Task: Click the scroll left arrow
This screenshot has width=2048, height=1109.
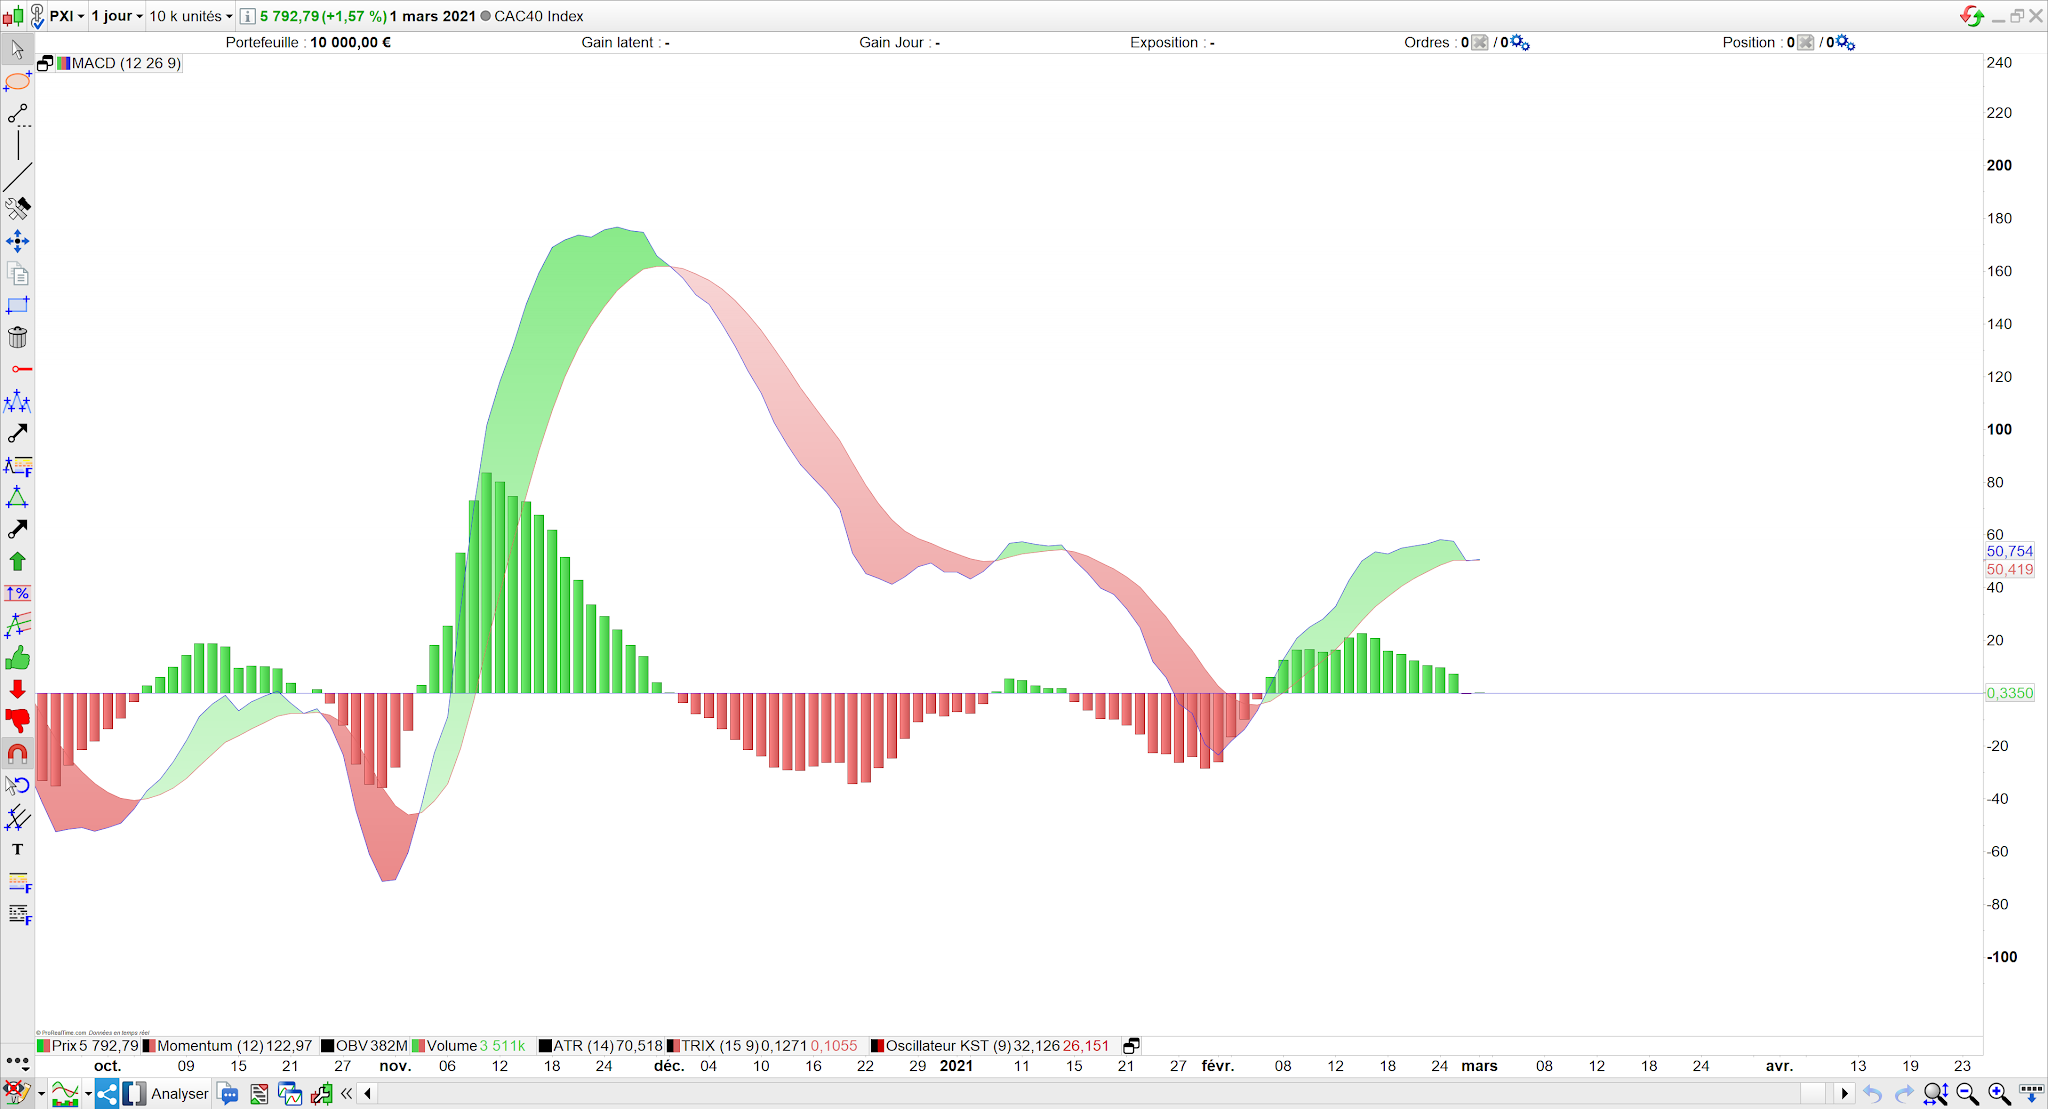Action: tap(368, 1094)
